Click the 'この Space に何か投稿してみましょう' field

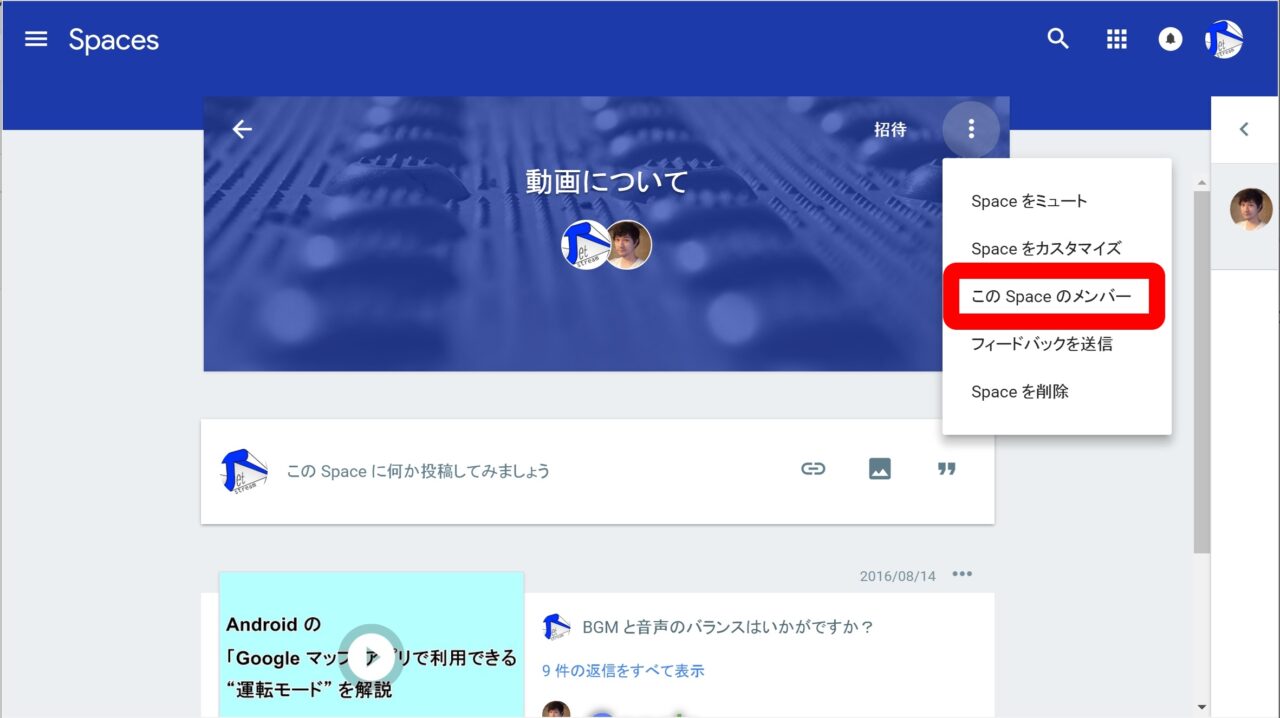pyautogui.click(x=418, y=471)
